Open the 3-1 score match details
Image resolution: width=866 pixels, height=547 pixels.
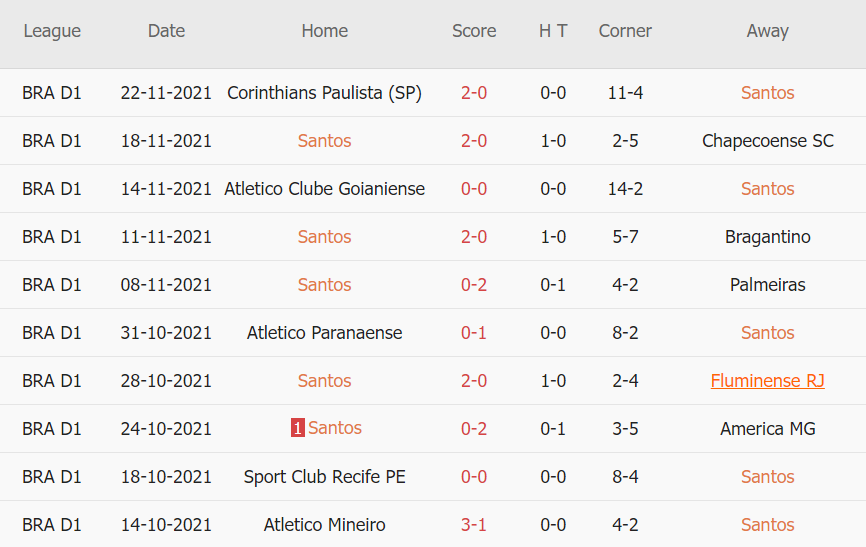point(474,525)
